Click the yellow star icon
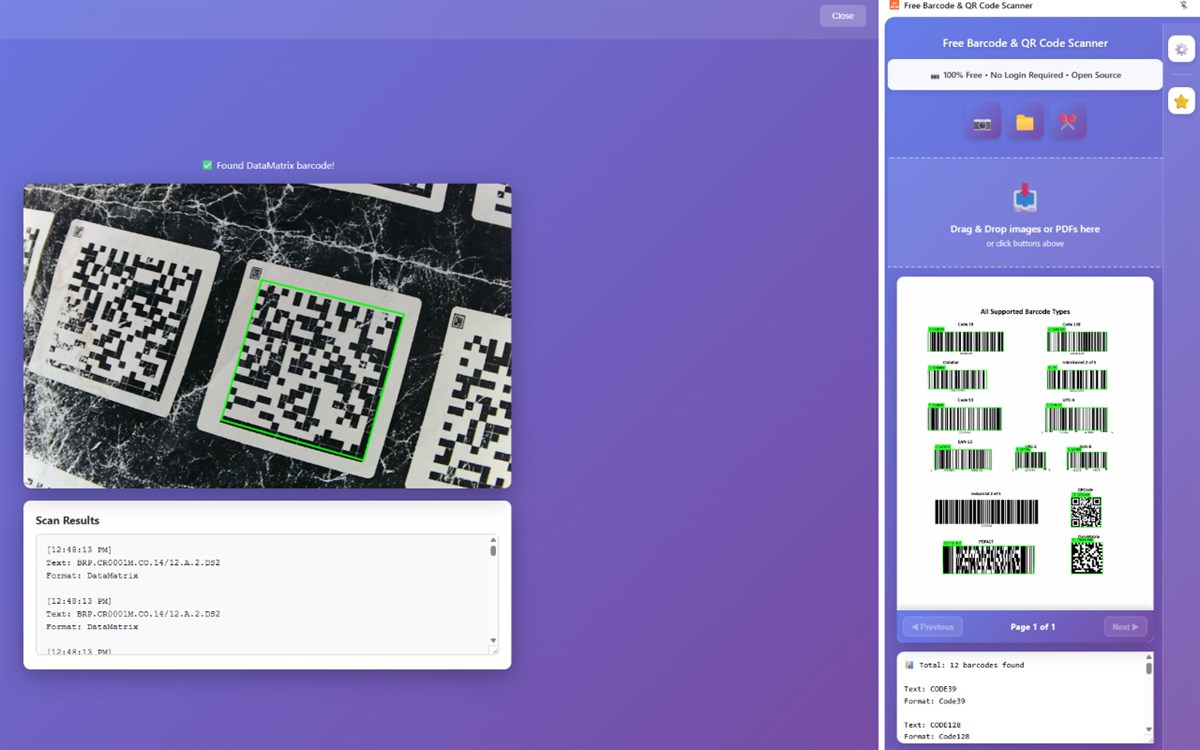The width and height of the screenshot is (1200, 750). point(1181,101)
